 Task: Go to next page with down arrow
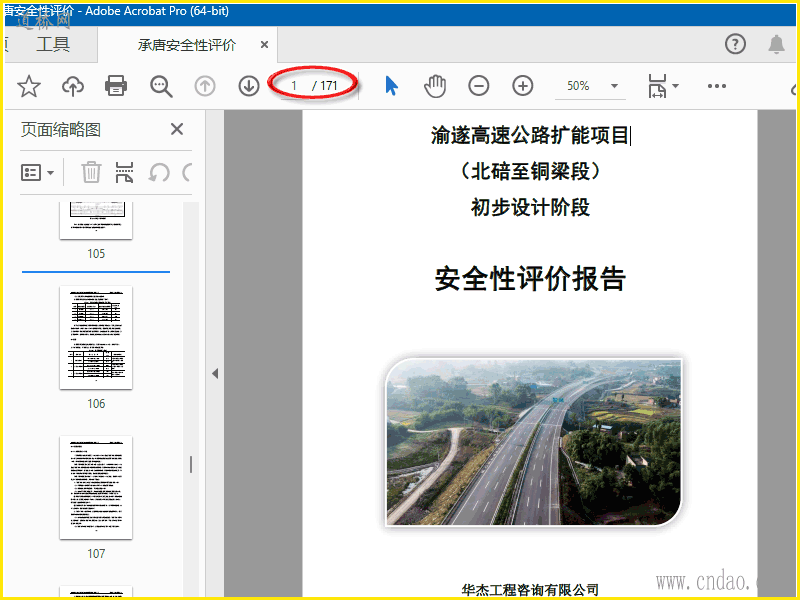click(x=249, y=86)
